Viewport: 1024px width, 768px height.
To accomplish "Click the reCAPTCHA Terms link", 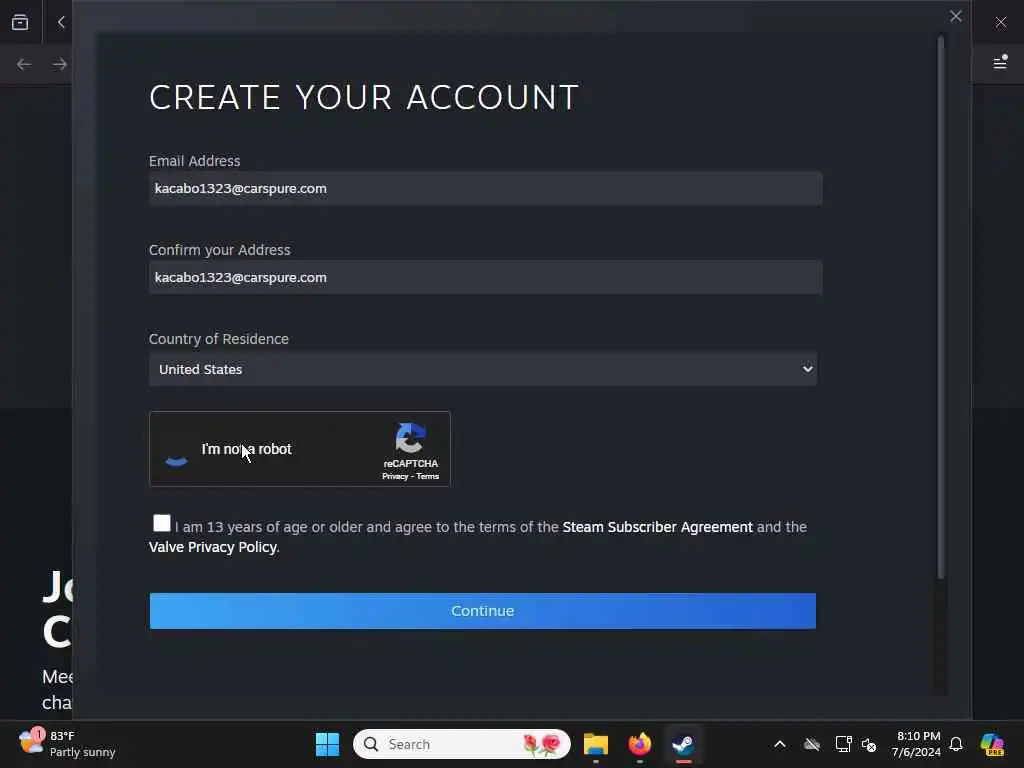I will click(428, 477).
